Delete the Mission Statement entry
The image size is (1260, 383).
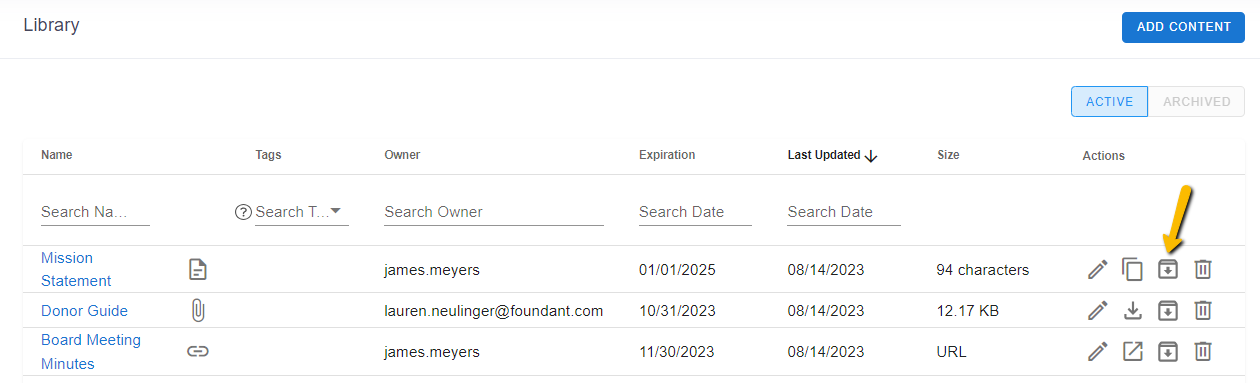(x=1203, y=269)
